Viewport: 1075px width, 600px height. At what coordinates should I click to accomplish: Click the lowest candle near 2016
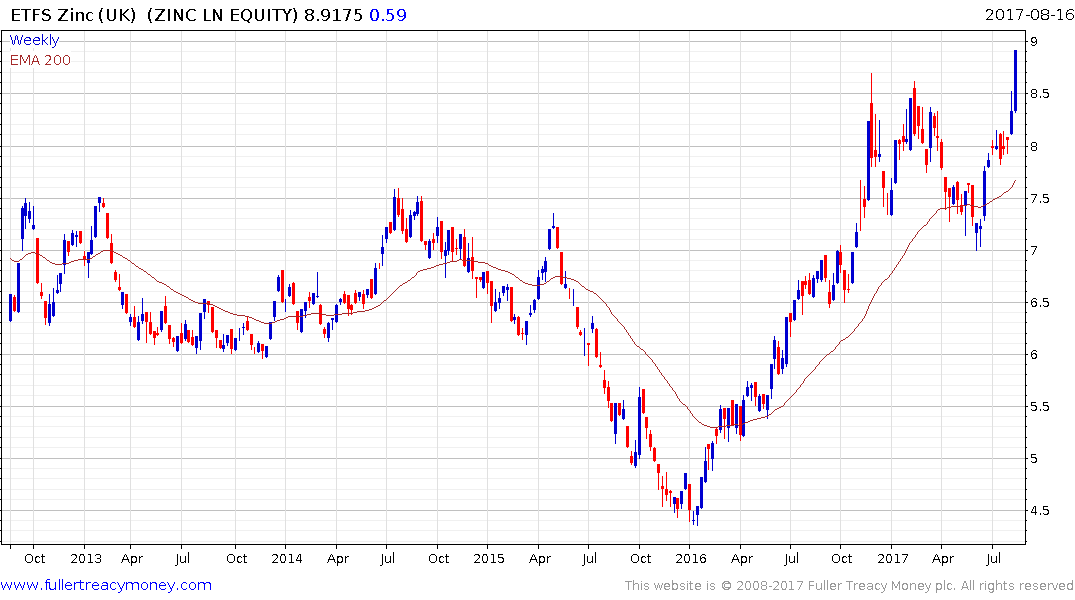(x=697, y=515)
